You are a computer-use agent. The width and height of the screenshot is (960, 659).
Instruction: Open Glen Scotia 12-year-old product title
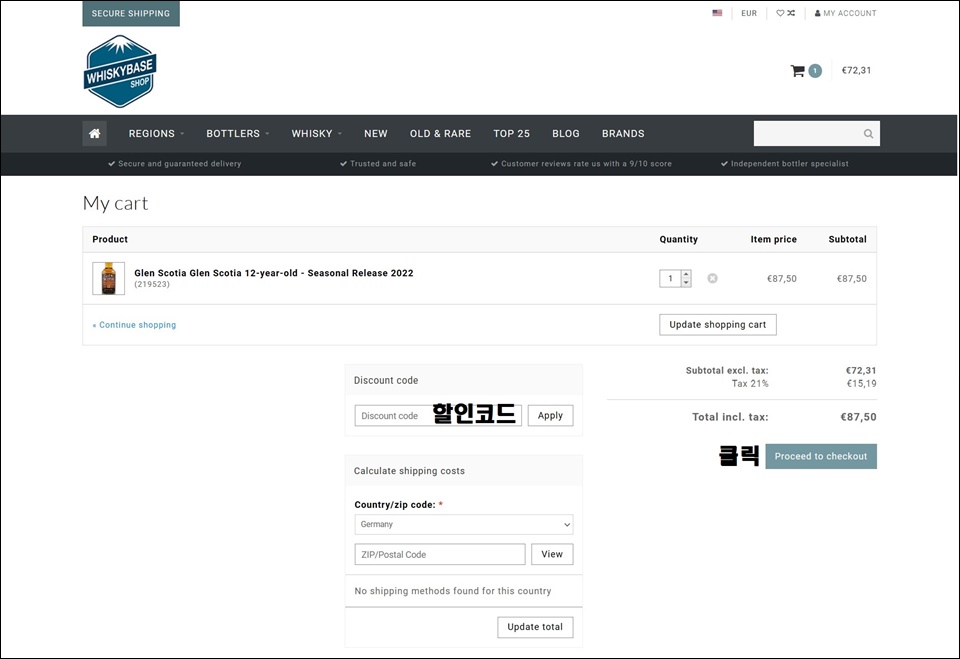(x=274, y=273)
